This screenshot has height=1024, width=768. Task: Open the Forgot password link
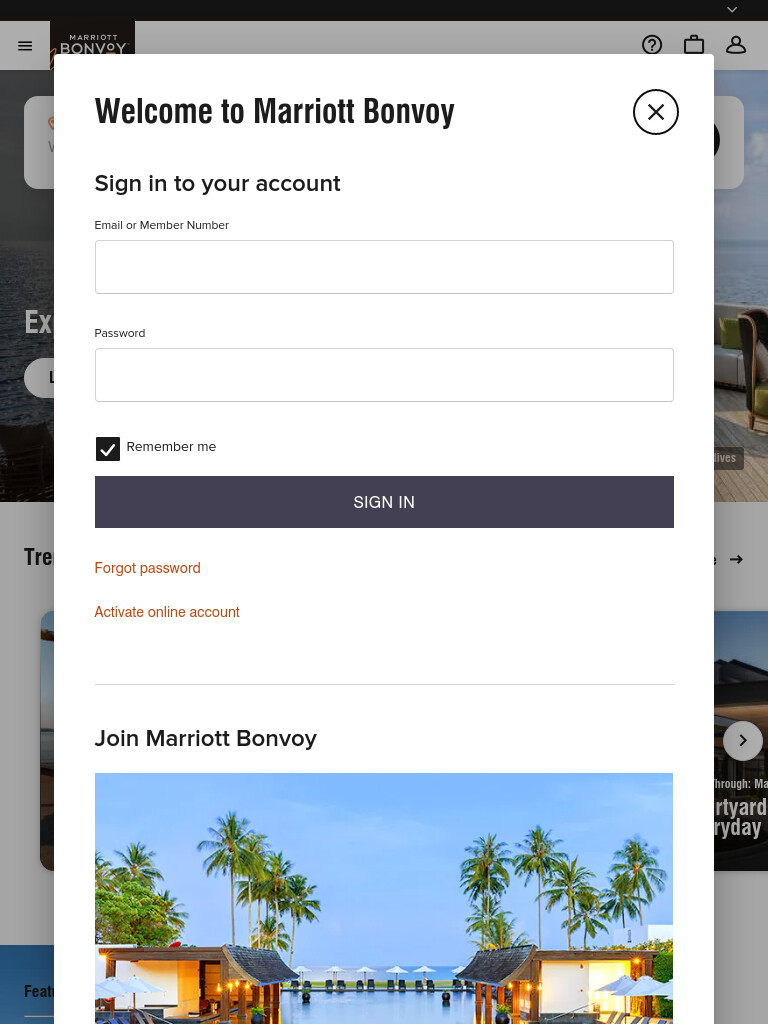148,568
